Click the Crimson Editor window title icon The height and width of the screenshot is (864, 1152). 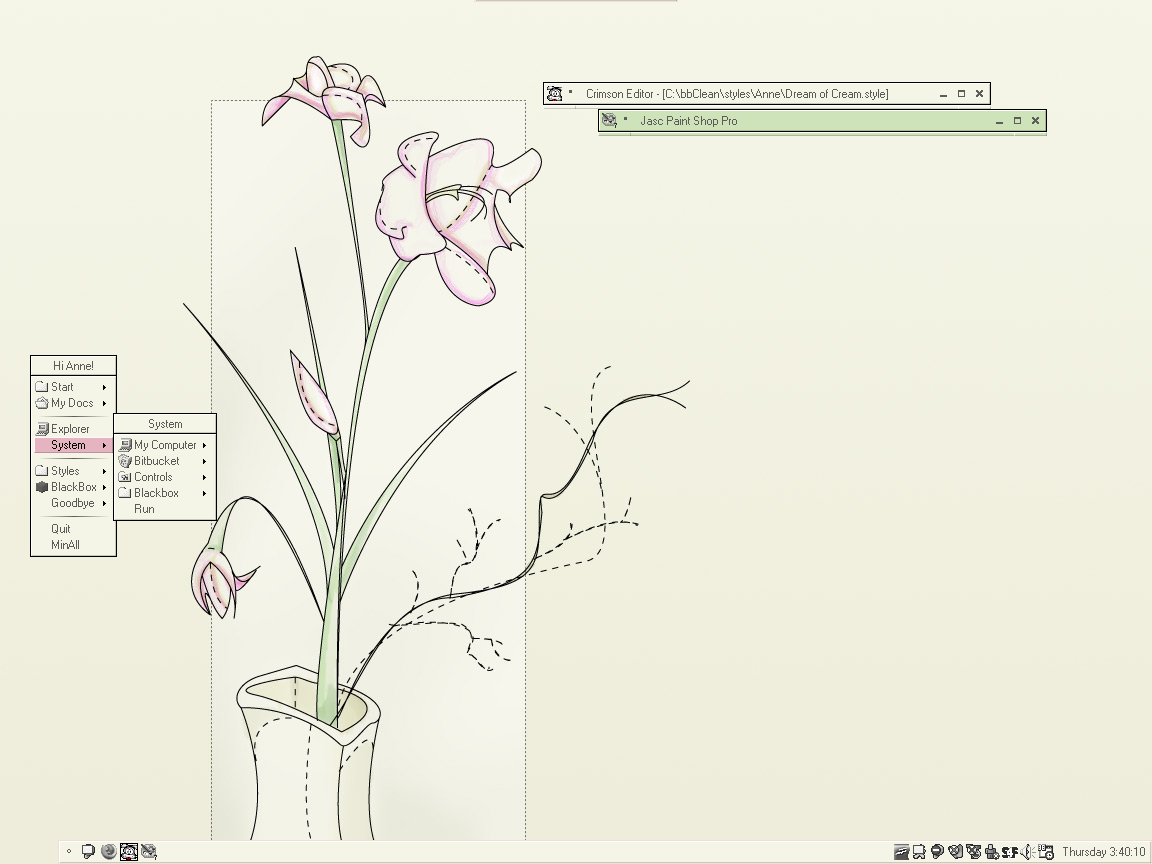(555, 93)
